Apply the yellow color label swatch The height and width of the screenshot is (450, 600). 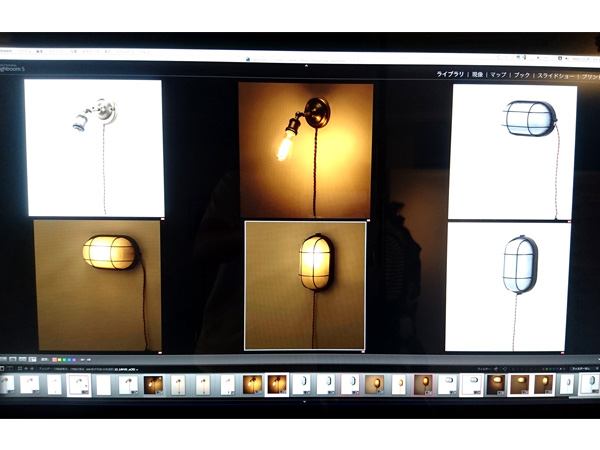[x=59, y=360]
